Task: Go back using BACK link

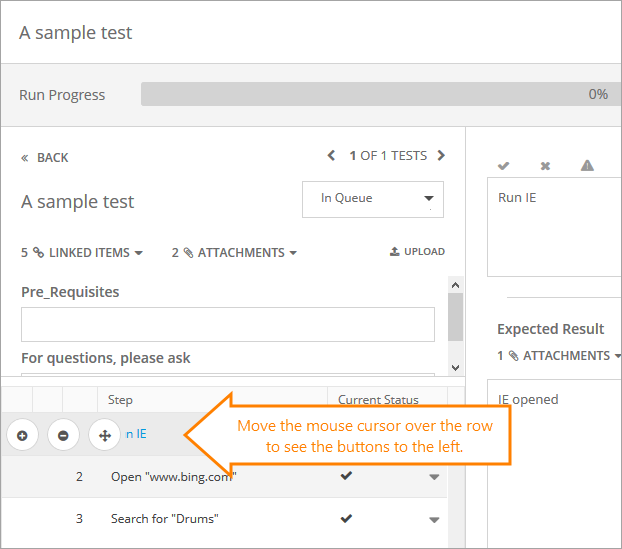Action: coord(45,158)
